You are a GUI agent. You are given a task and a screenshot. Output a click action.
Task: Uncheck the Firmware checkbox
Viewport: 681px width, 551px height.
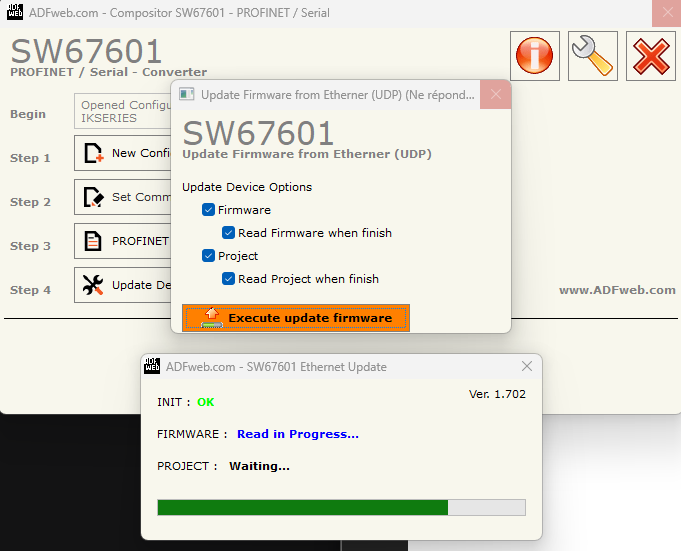(x=208, y=210)
